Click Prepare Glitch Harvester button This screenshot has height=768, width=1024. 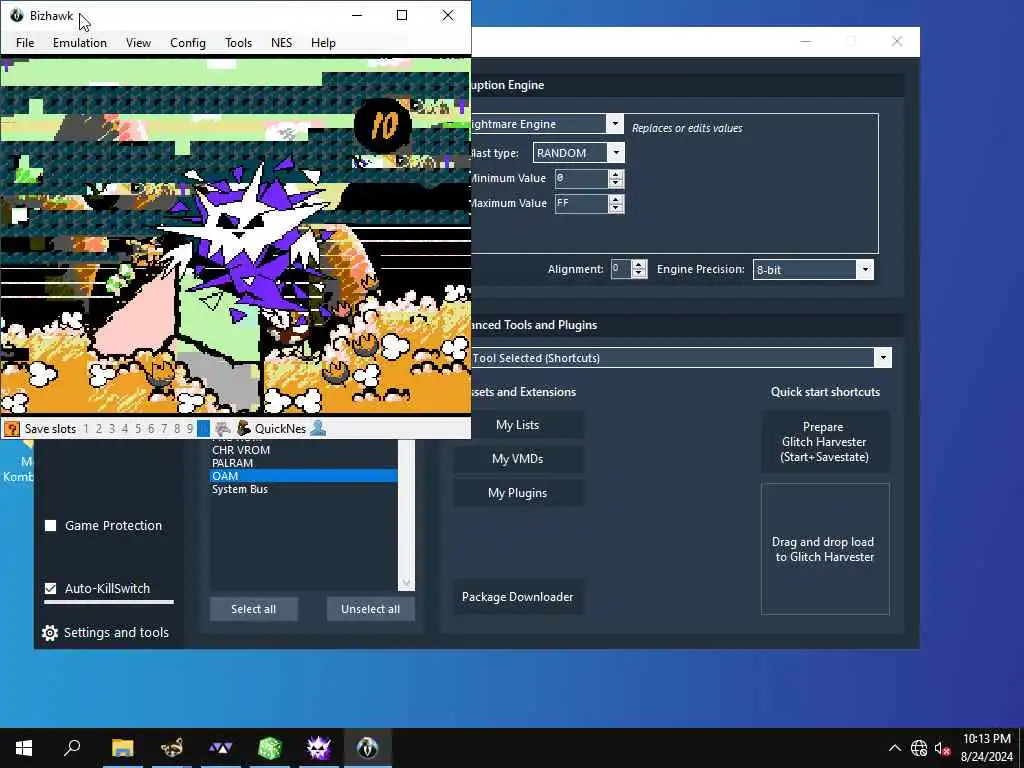pyautogui.click(x=825, y=441)
